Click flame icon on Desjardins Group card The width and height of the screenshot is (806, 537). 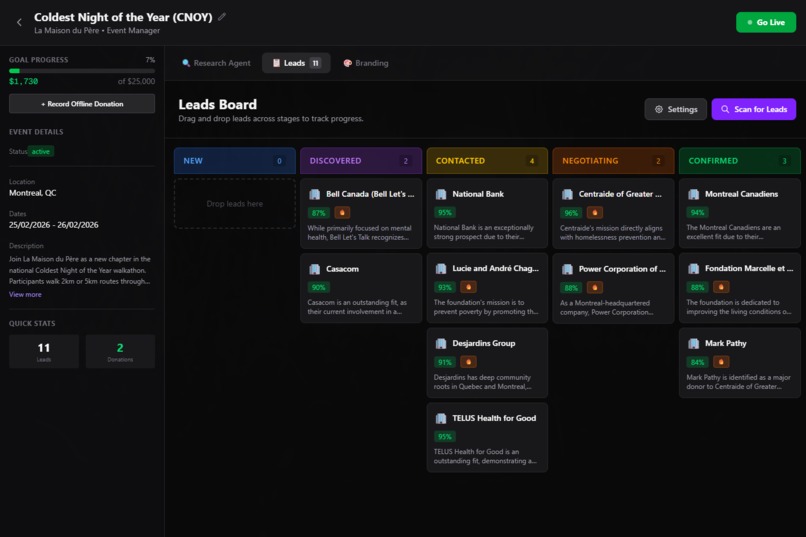[468, 362]
